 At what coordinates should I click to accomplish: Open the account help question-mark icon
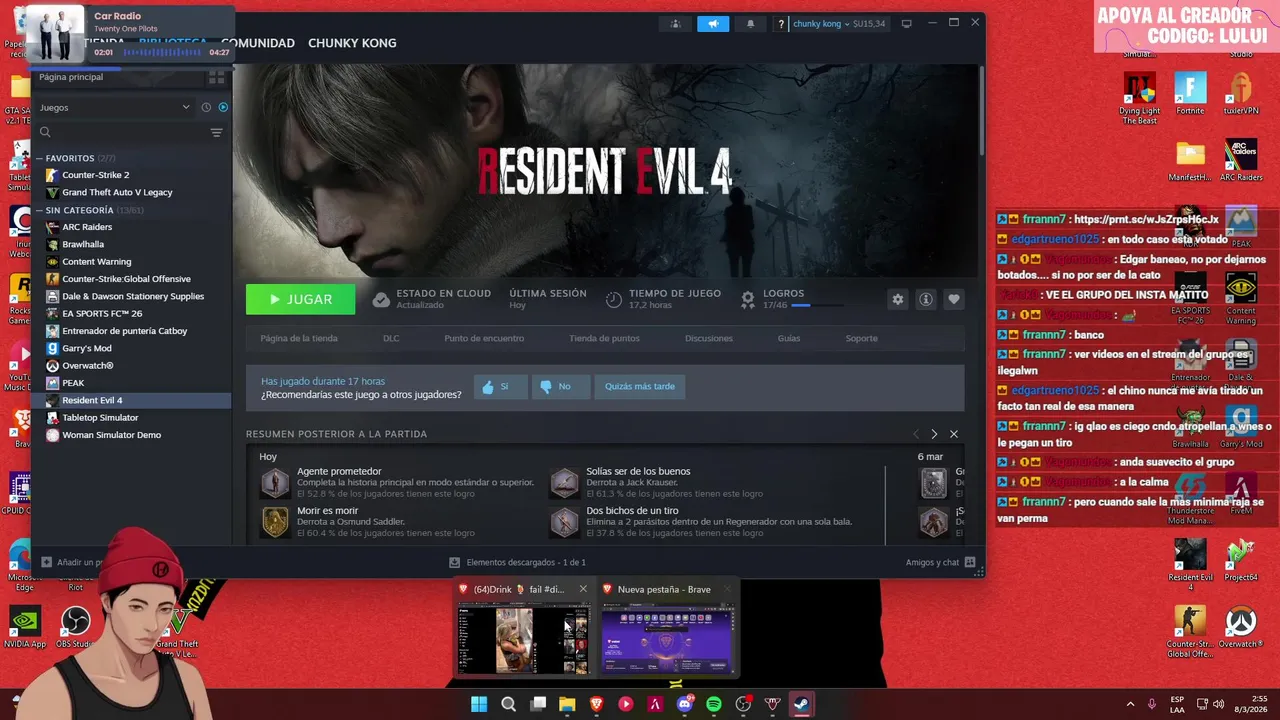(781, 24)
